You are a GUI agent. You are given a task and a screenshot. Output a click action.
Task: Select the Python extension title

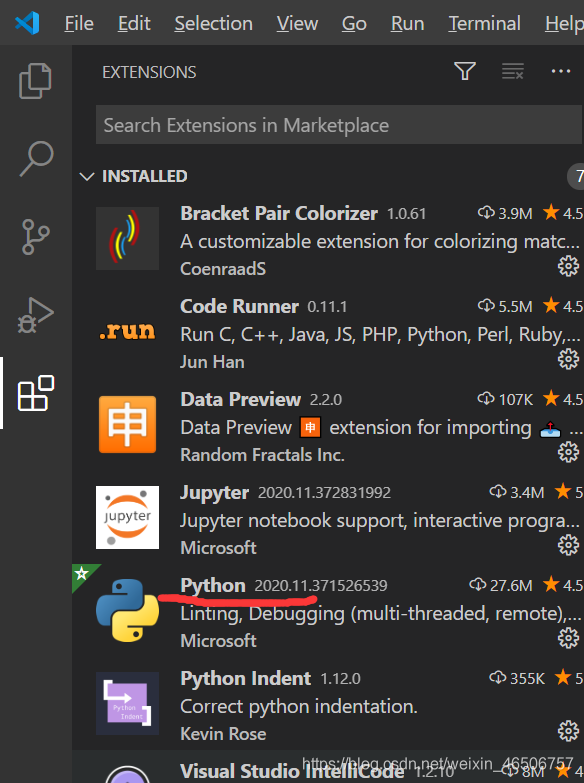point(213,585)
